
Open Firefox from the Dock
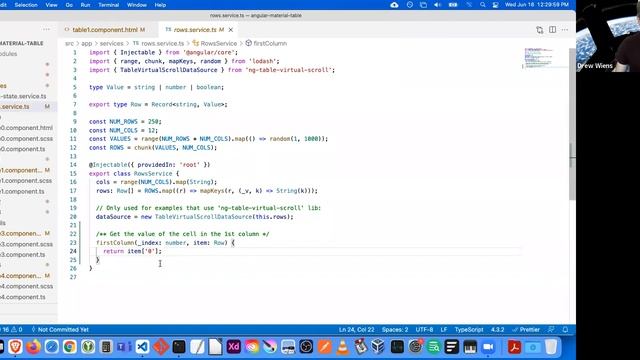click(x=33, y=347)
